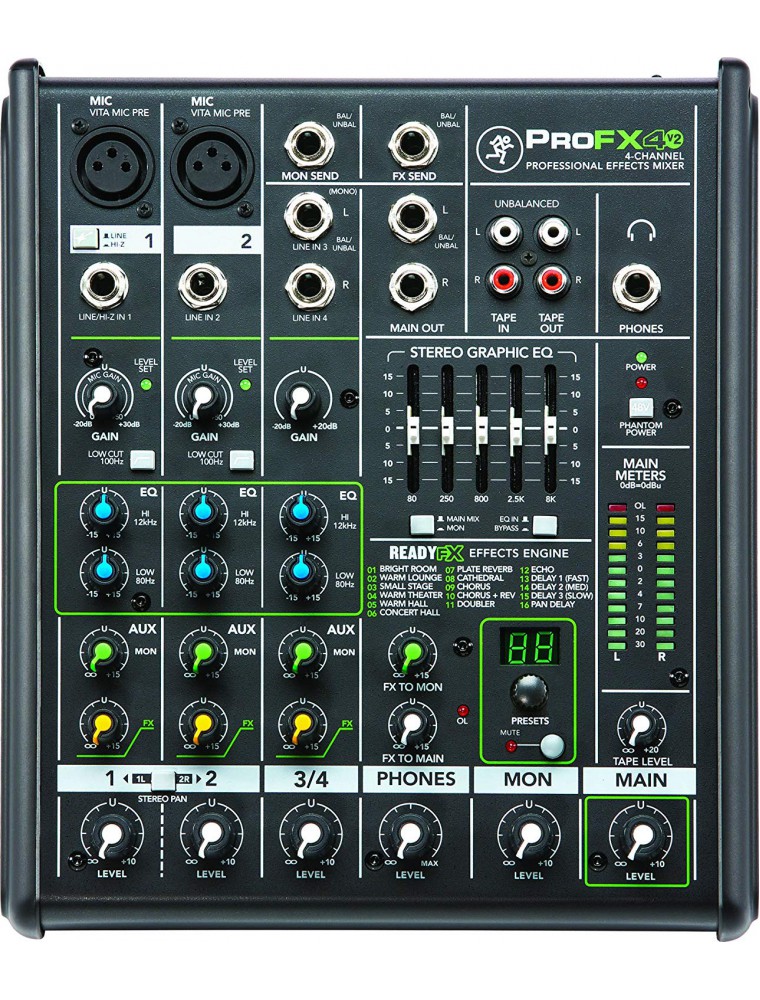
Task: Click the MON LEVEL knob
Action: pos(528,835)
